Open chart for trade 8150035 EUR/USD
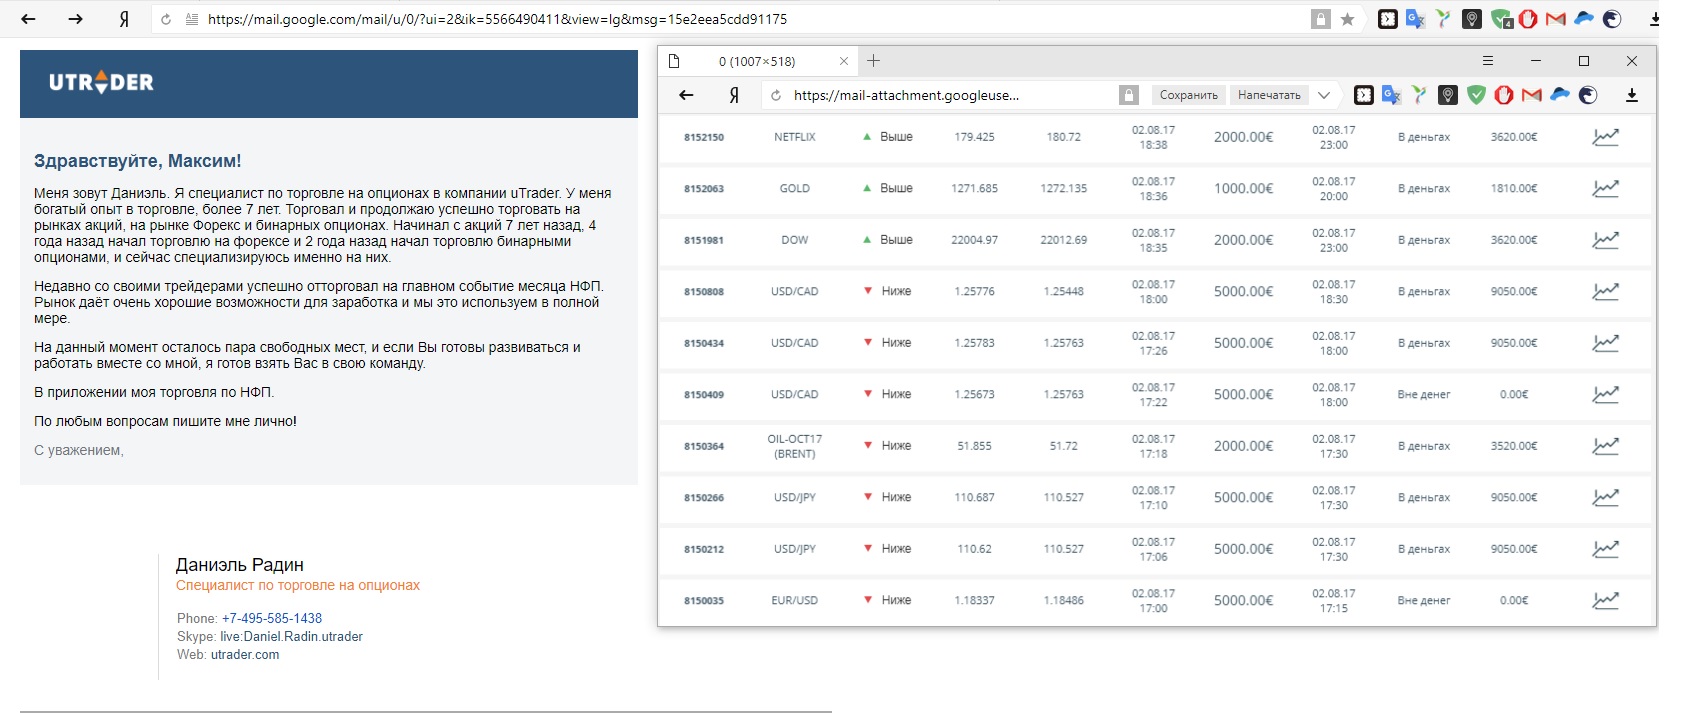The image size is (1684, 713). 1605,600
